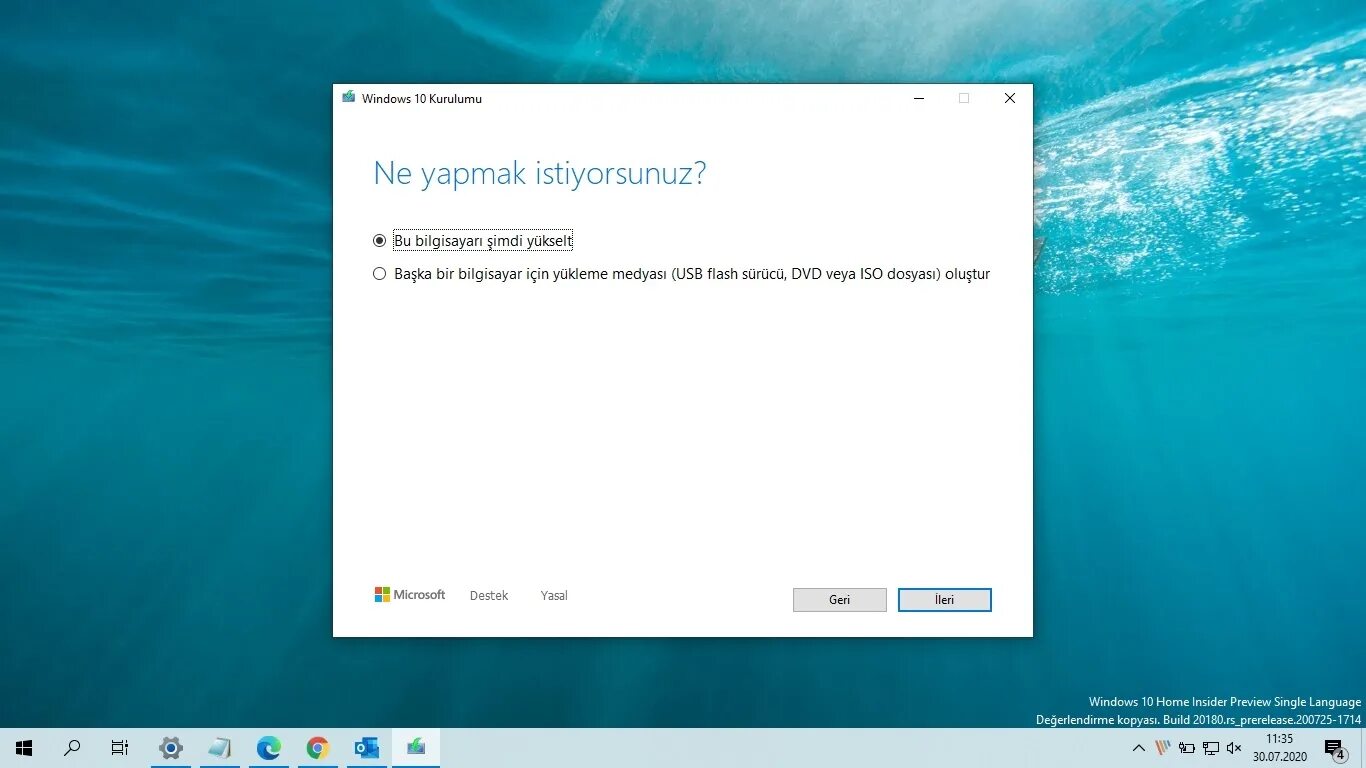Click the Windows 10 Kurulumu title bar icon
Image resolution: width=1366 pixels, height=768 pixels.
348,98
